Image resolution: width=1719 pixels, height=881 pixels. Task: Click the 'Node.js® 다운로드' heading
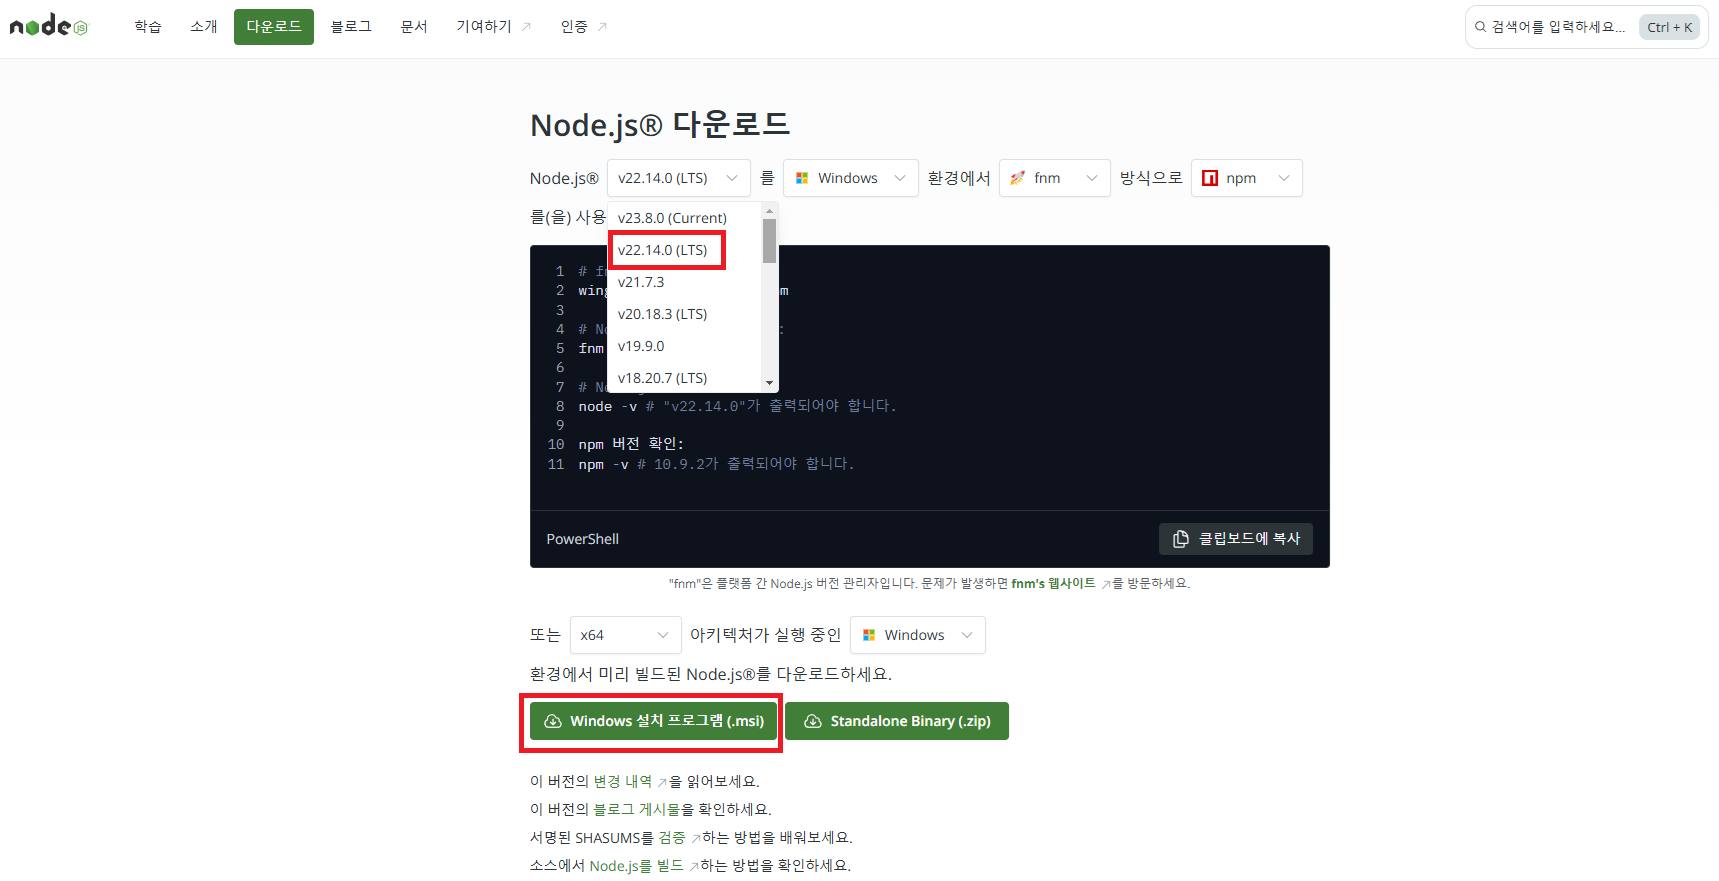coord(660,125)
